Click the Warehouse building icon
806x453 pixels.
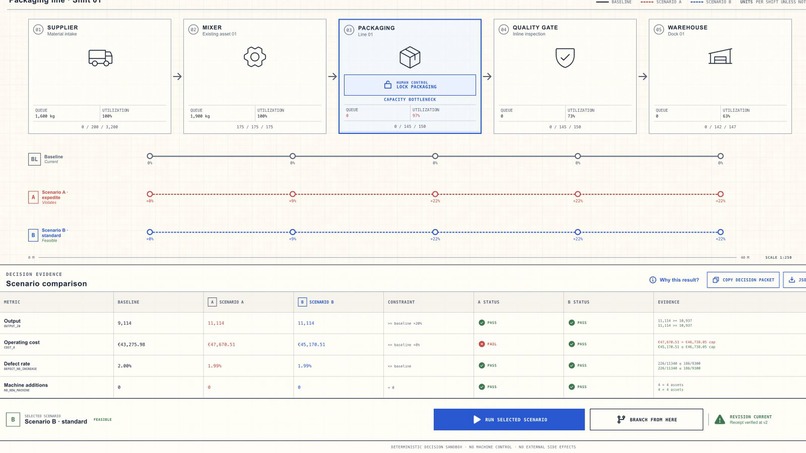point(720,57)
